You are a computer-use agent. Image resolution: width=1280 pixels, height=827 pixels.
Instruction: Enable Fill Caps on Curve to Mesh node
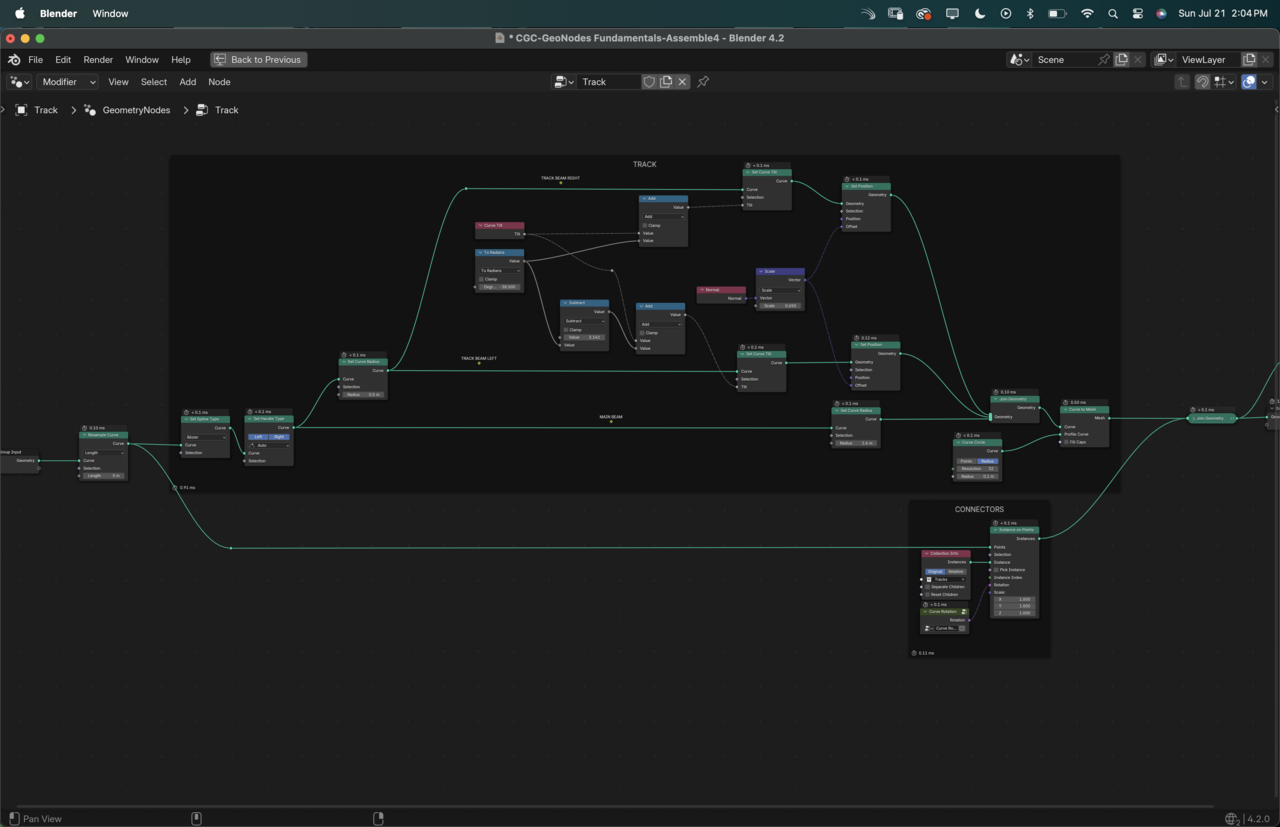click(x=1066, y=442)
